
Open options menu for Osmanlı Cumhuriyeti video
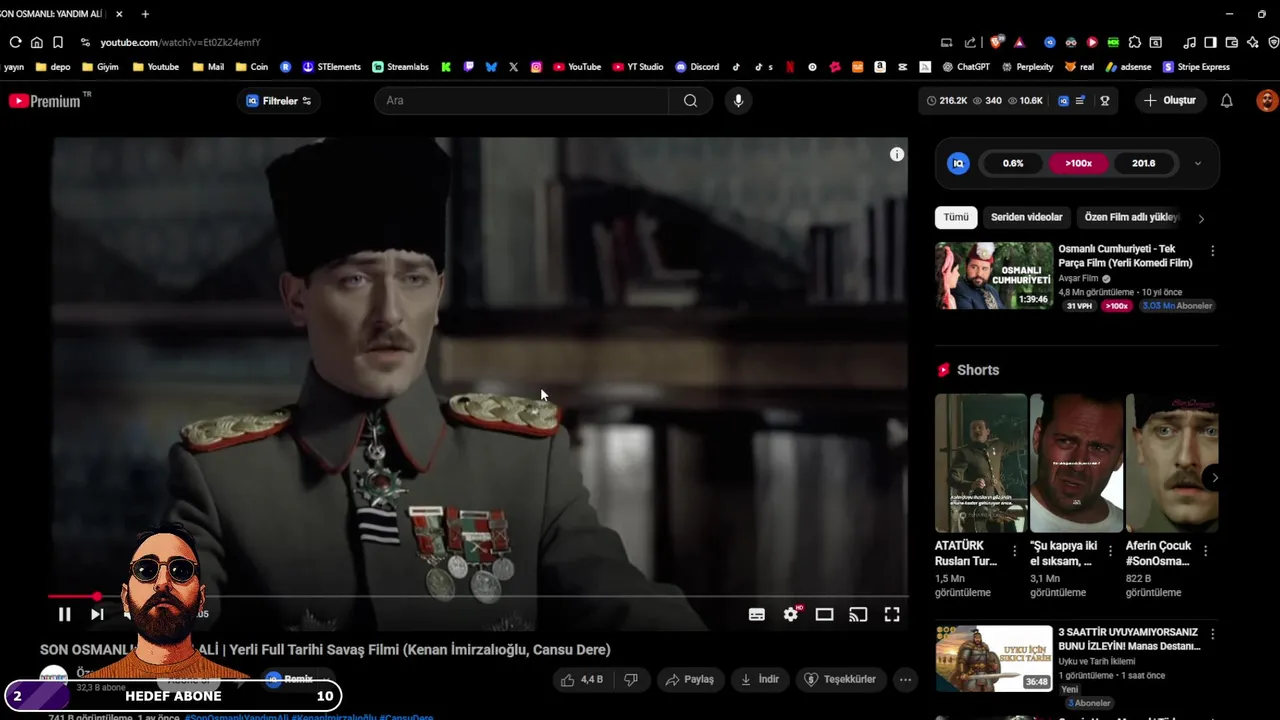point(1212,251)
